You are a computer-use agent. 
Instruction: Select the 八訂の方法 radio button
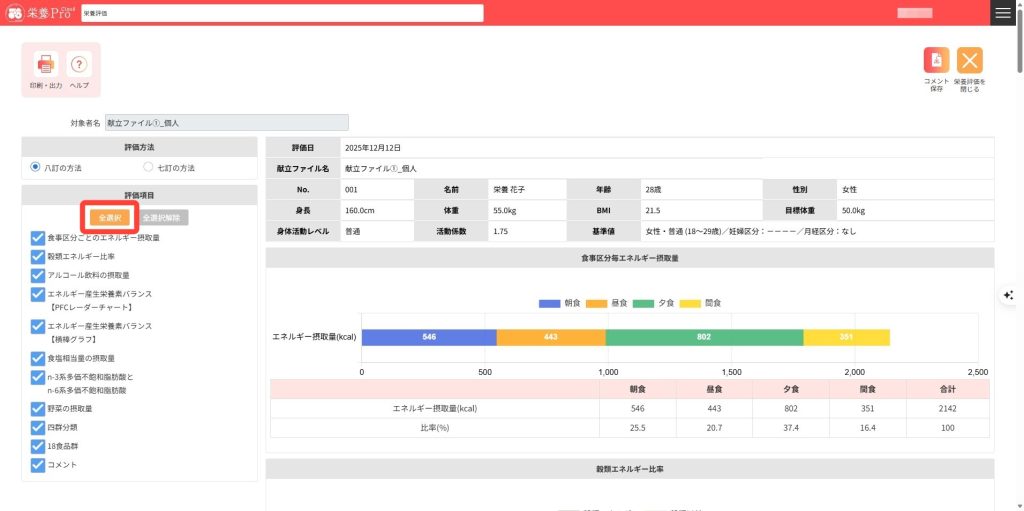click(36, 167)
